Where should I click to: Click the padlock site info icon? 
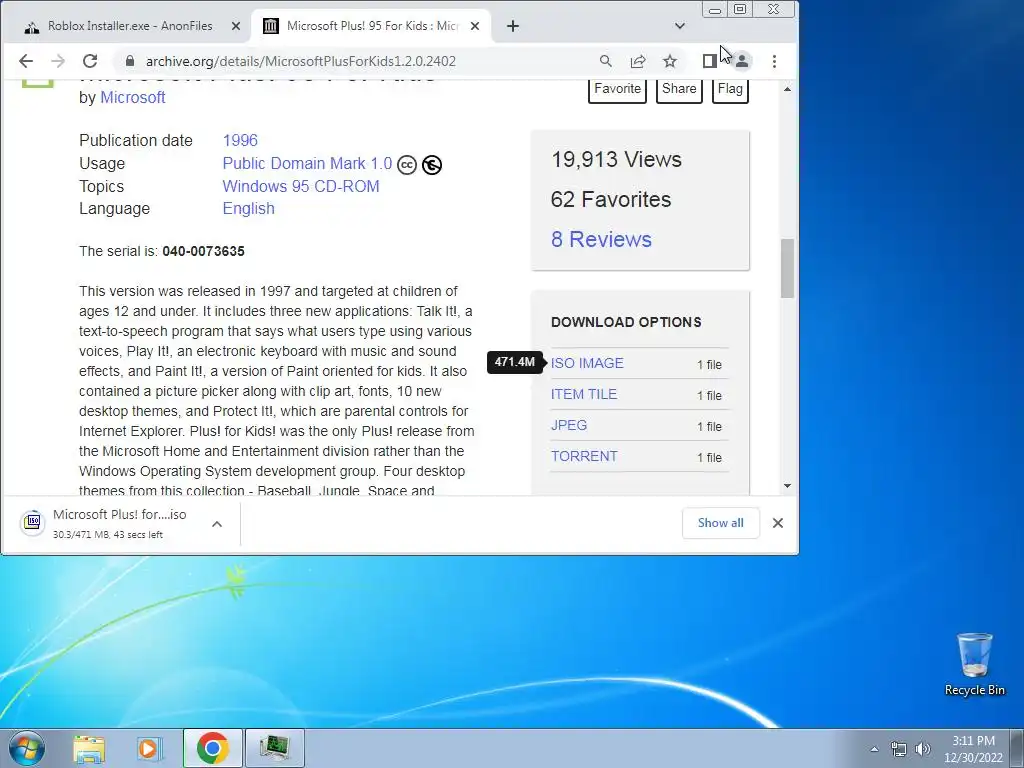[x=129, y=61]
